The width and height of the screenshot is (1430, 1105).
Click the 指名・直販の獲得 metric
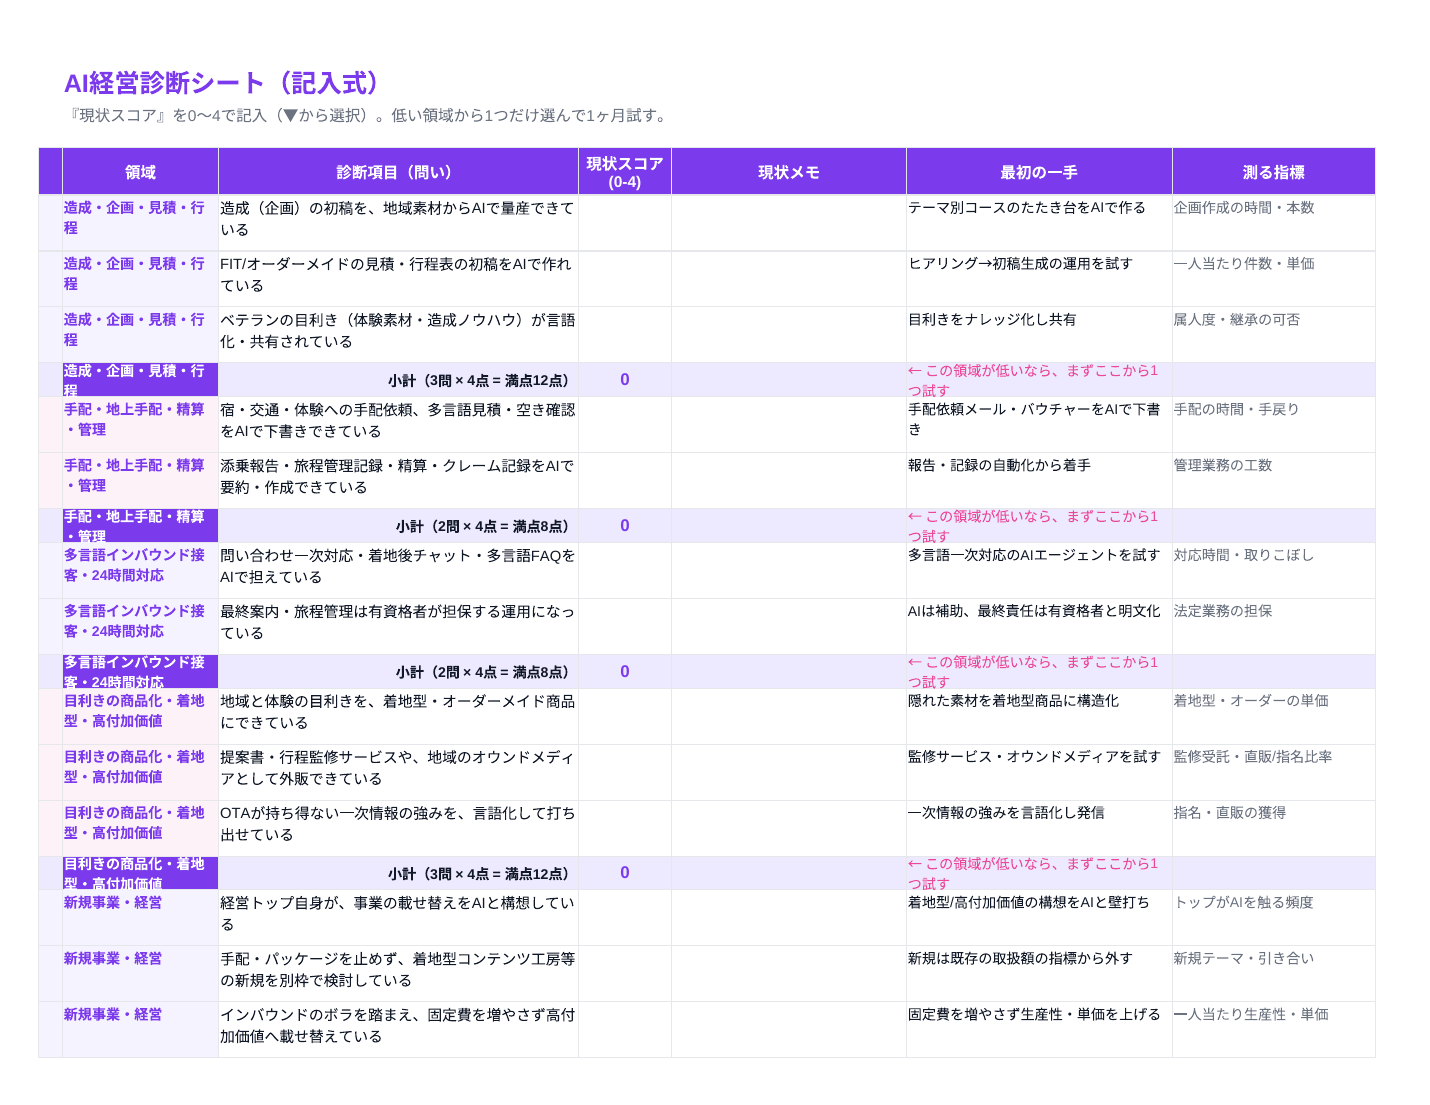tap(1230, 813)
